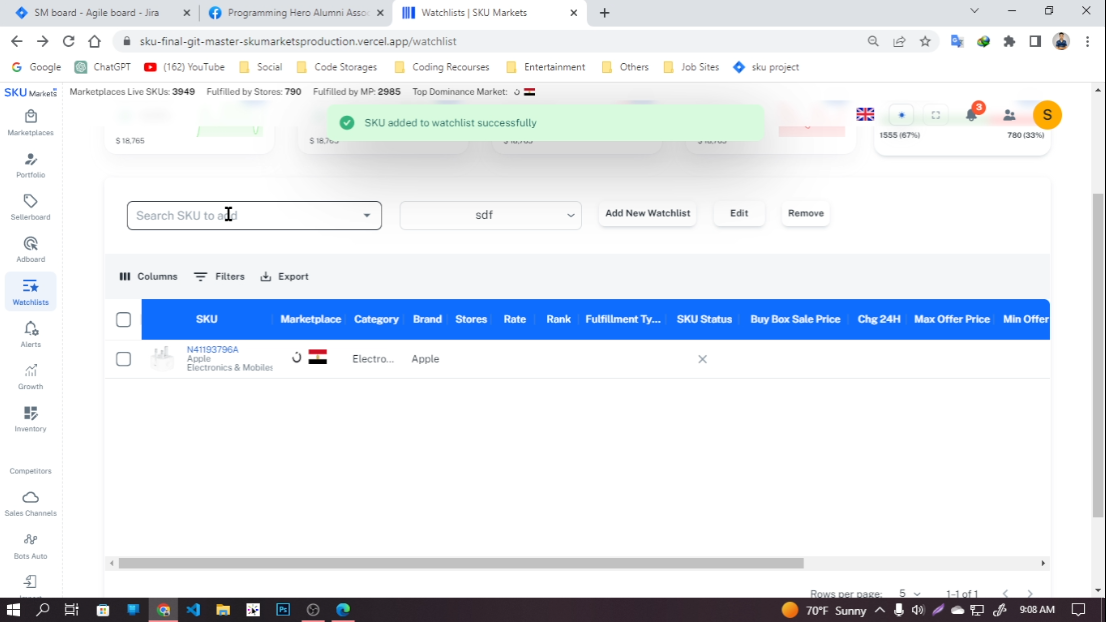Open Coding Recourses bookmark folder
This screenshot has width=1106, height=622.
[442, 67]
